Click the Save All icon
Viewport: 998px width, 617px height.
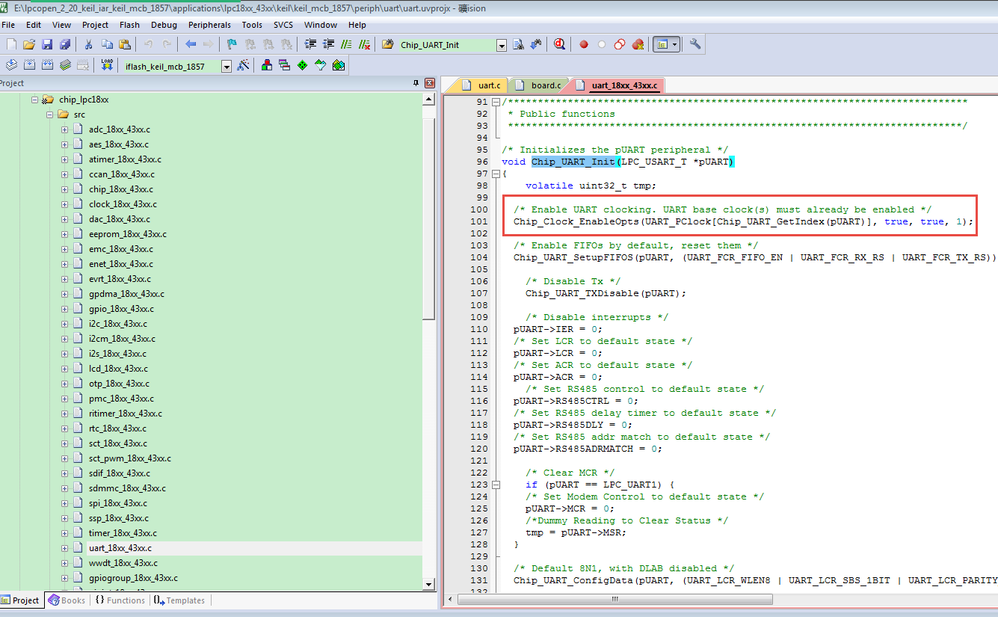tap(65, 45)
